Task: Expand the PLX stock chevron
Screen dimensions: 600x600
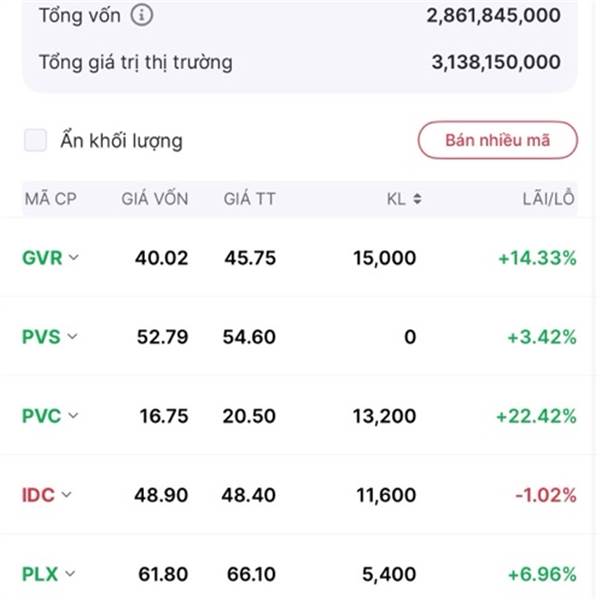Action: (x=71, y=574)
